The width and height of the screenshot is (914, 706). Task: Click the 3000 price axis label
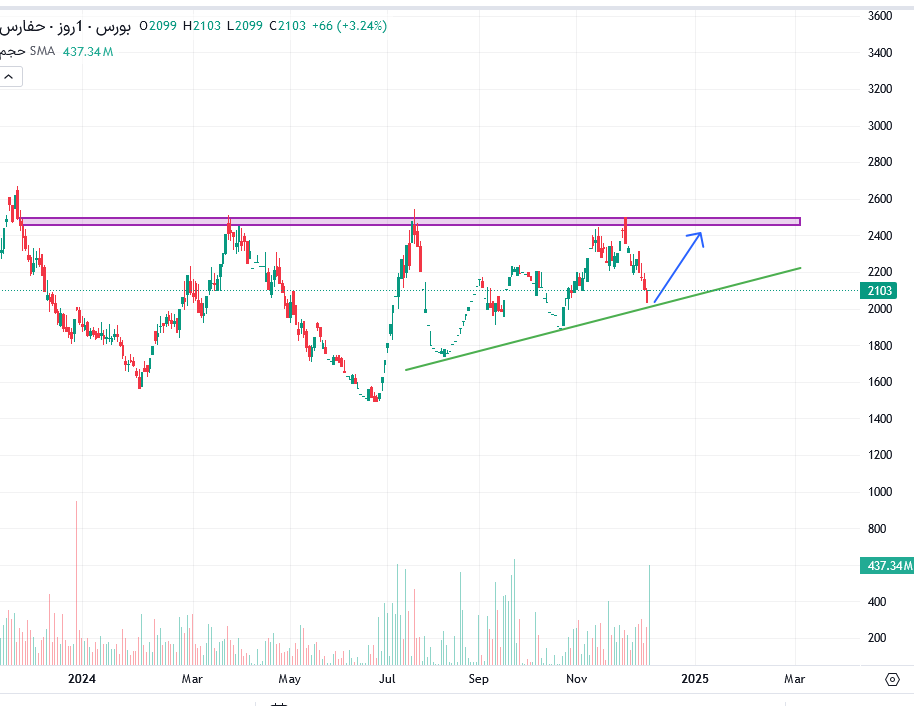pyautogui.click(x=880, y=125)
